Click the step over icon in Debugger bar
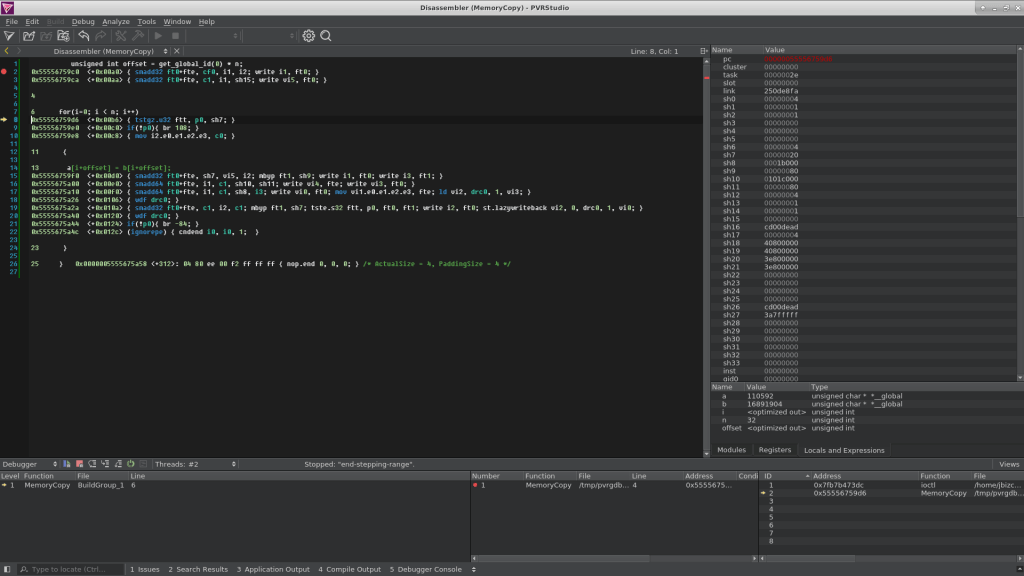 [x=92, y=464]
